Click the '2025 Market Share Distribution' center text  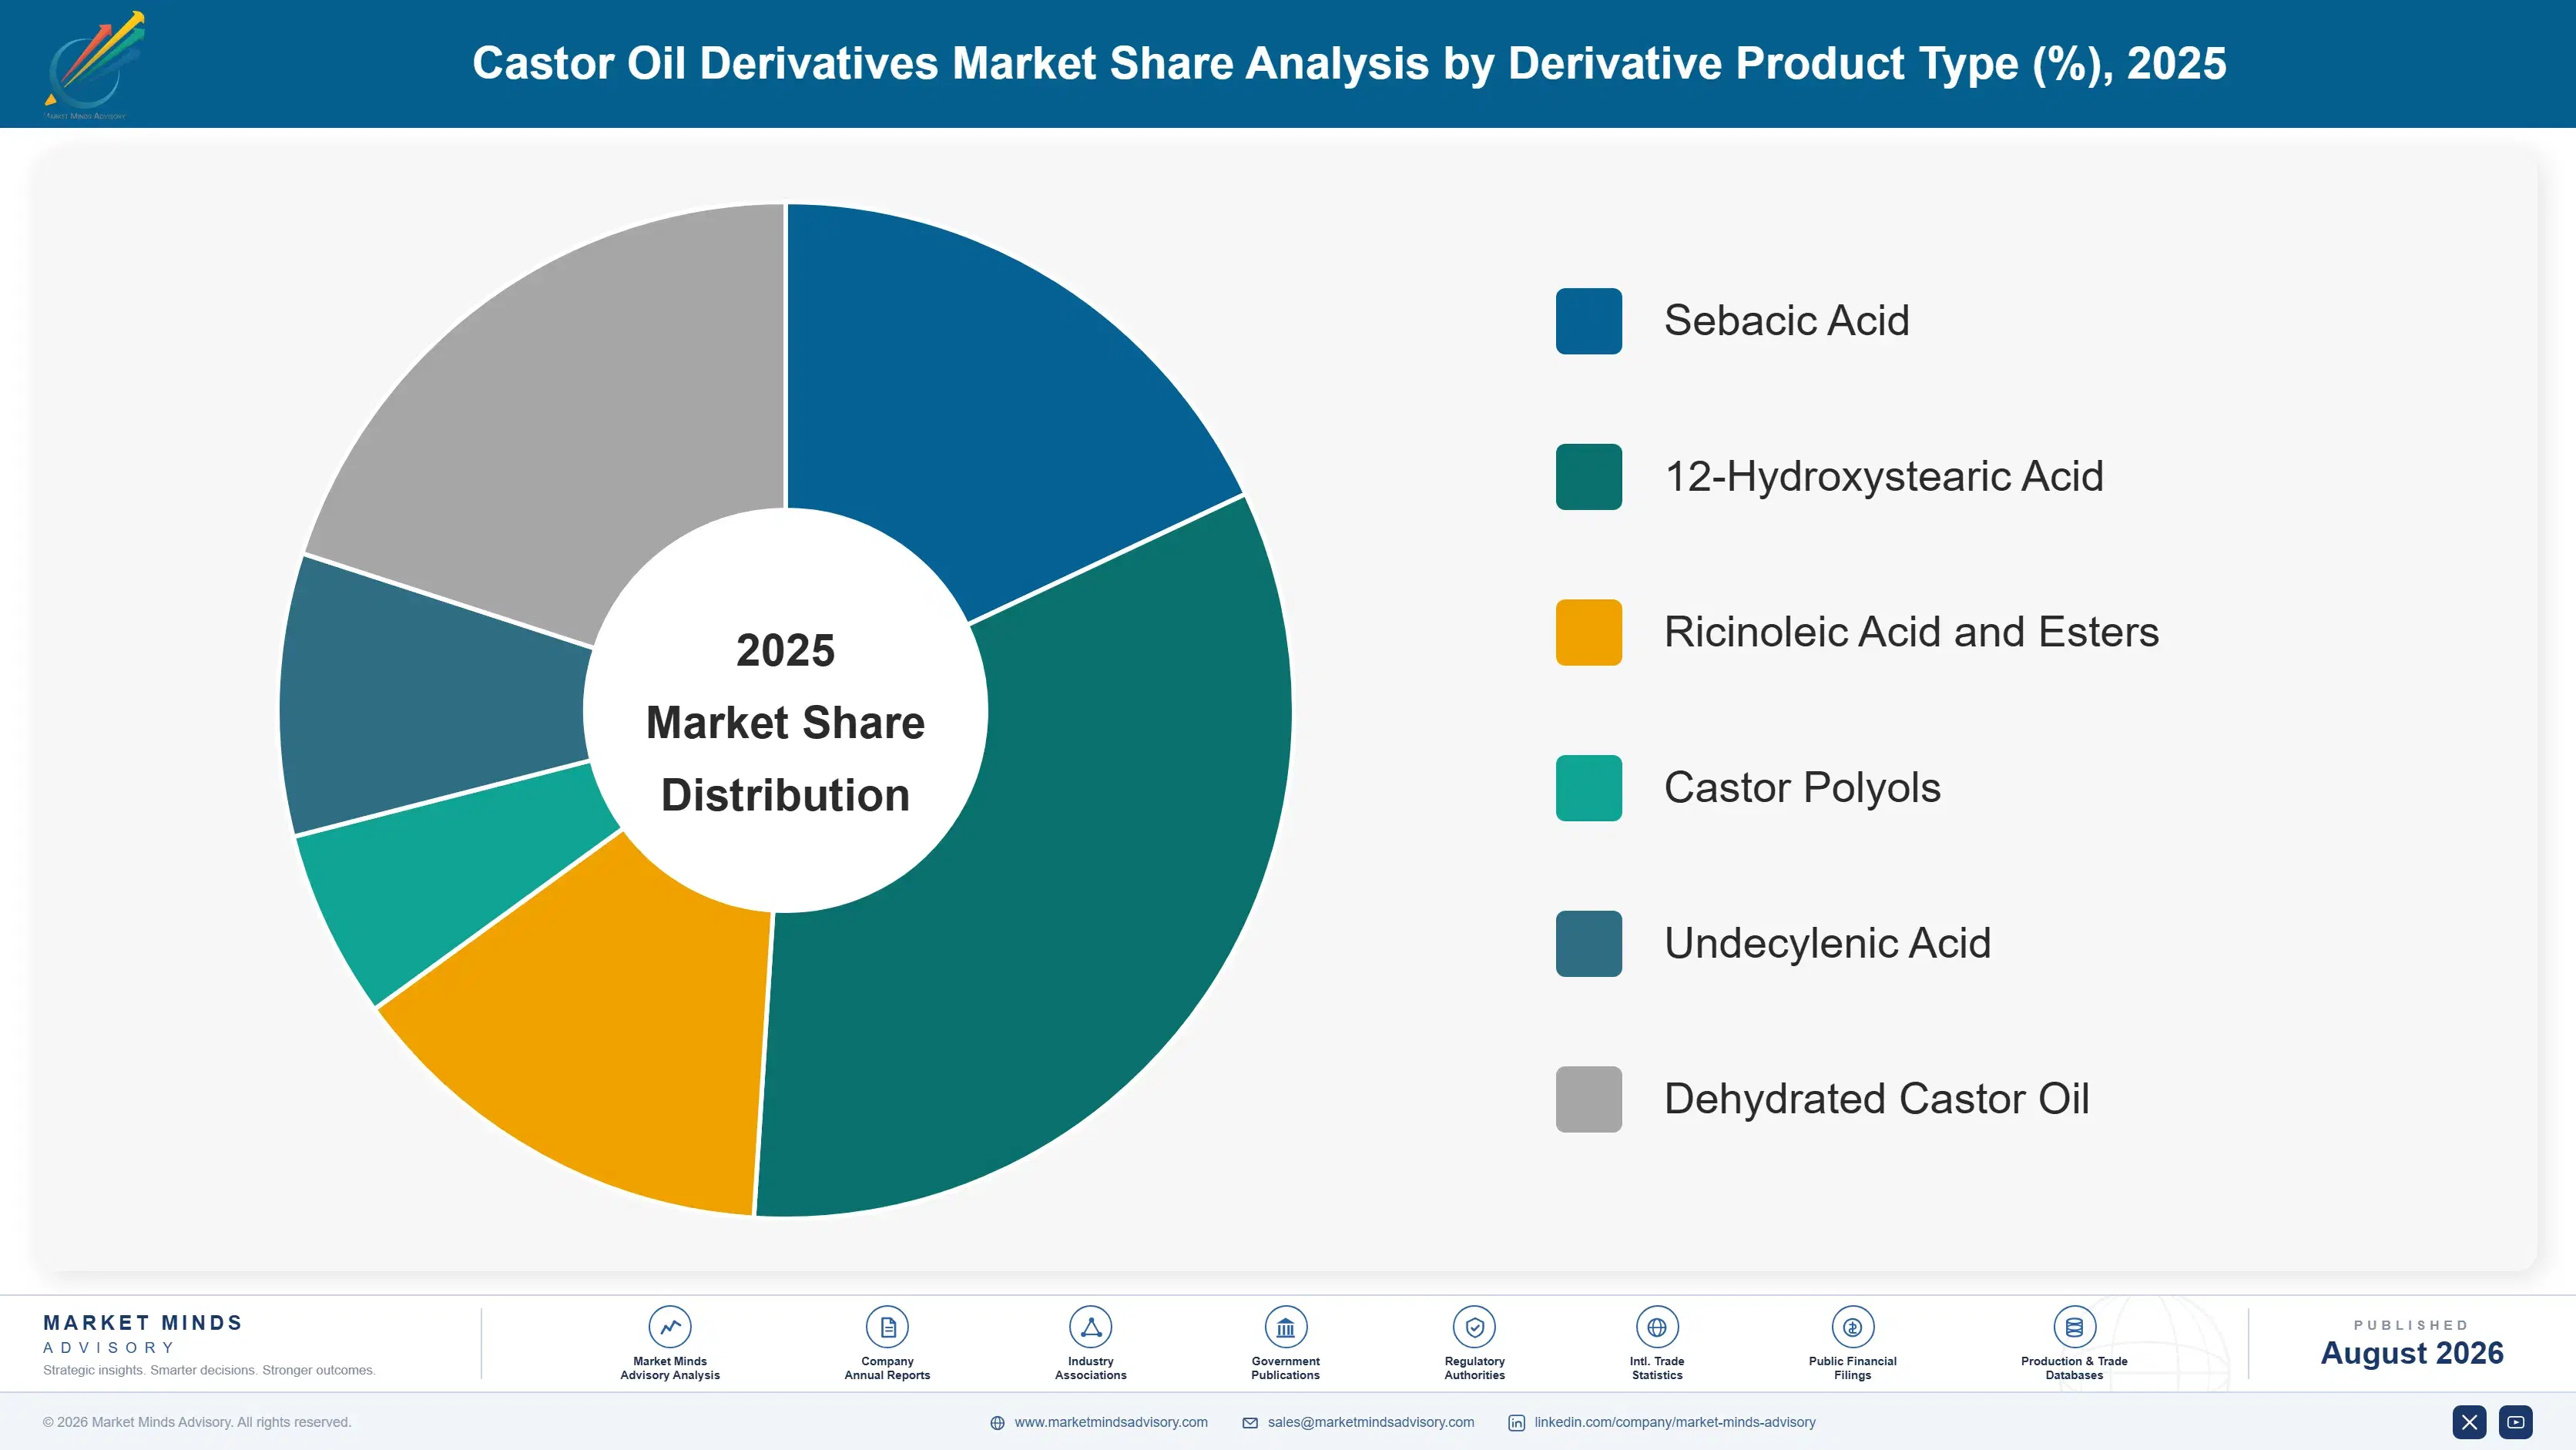tap(786, 722)
